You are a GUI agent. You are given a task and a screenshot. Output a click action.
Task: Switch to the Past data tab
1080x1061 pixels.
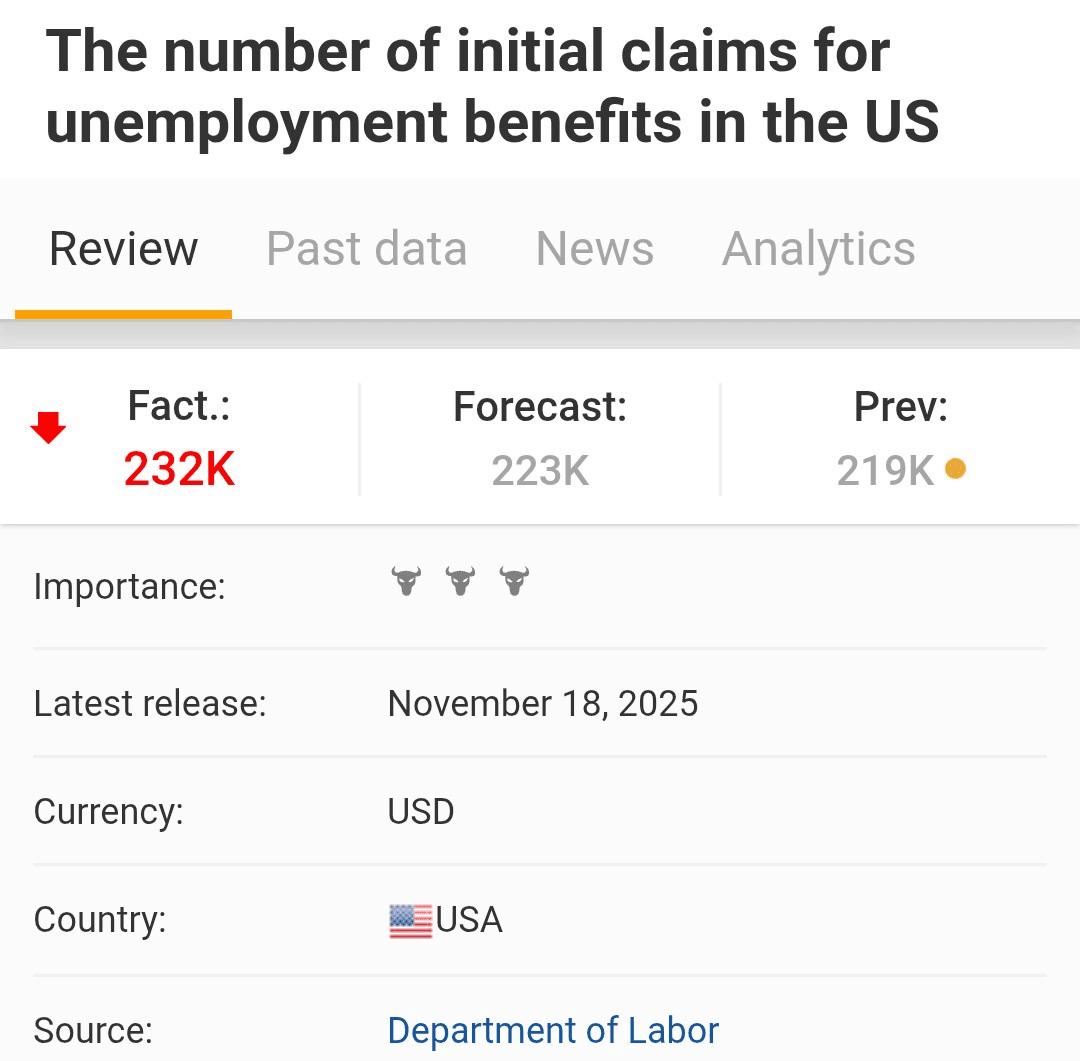tap(366, 249)
